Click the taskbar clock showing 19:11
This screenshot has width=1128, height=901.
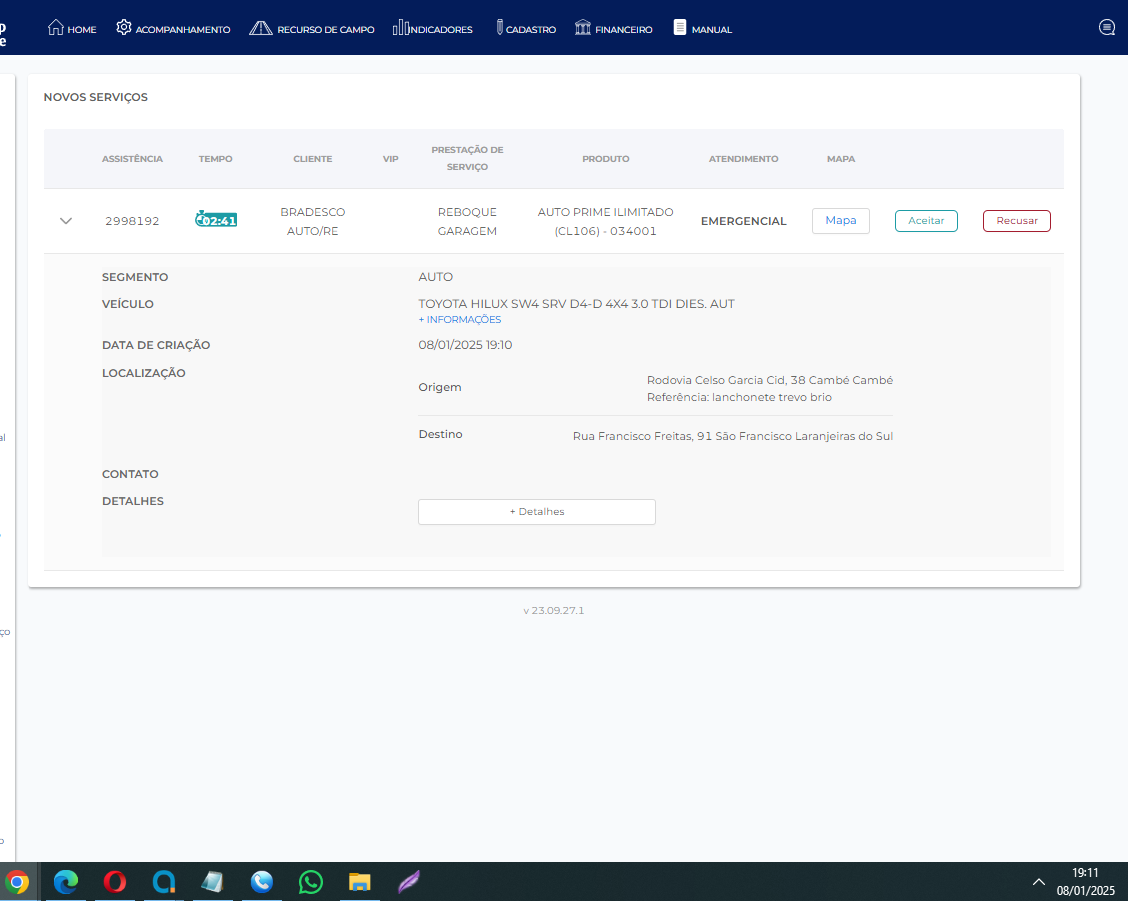[x=1085, y=881]
